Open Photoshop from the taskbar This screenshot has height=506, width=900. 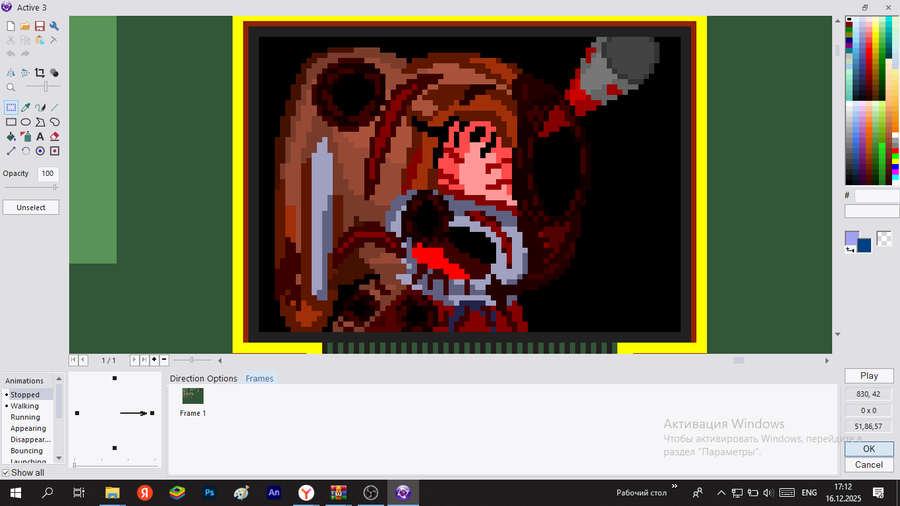click(210, 492)
